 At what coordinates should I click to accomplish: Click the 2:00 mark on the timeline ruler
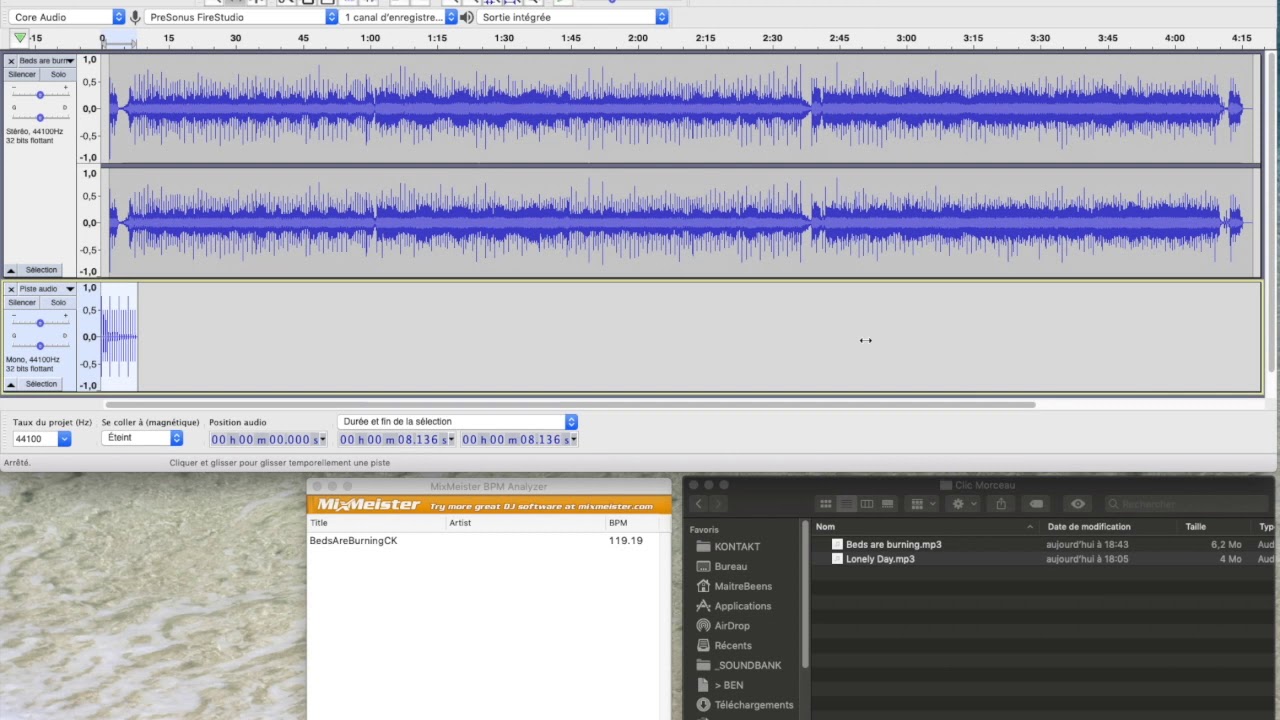pyautogui.click(x=638, y=38)
